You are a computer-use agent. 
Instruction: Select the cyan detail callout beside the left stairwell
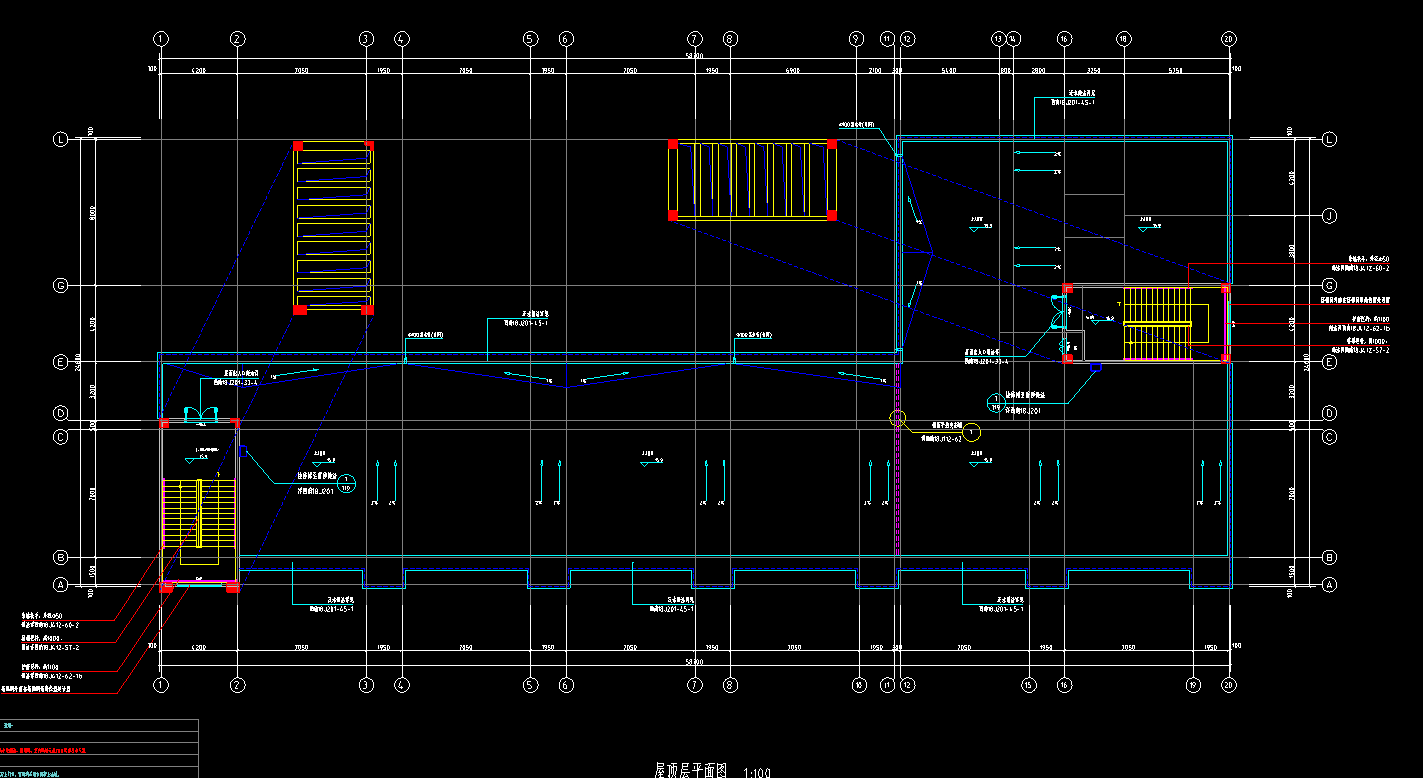tap(346, 483)
